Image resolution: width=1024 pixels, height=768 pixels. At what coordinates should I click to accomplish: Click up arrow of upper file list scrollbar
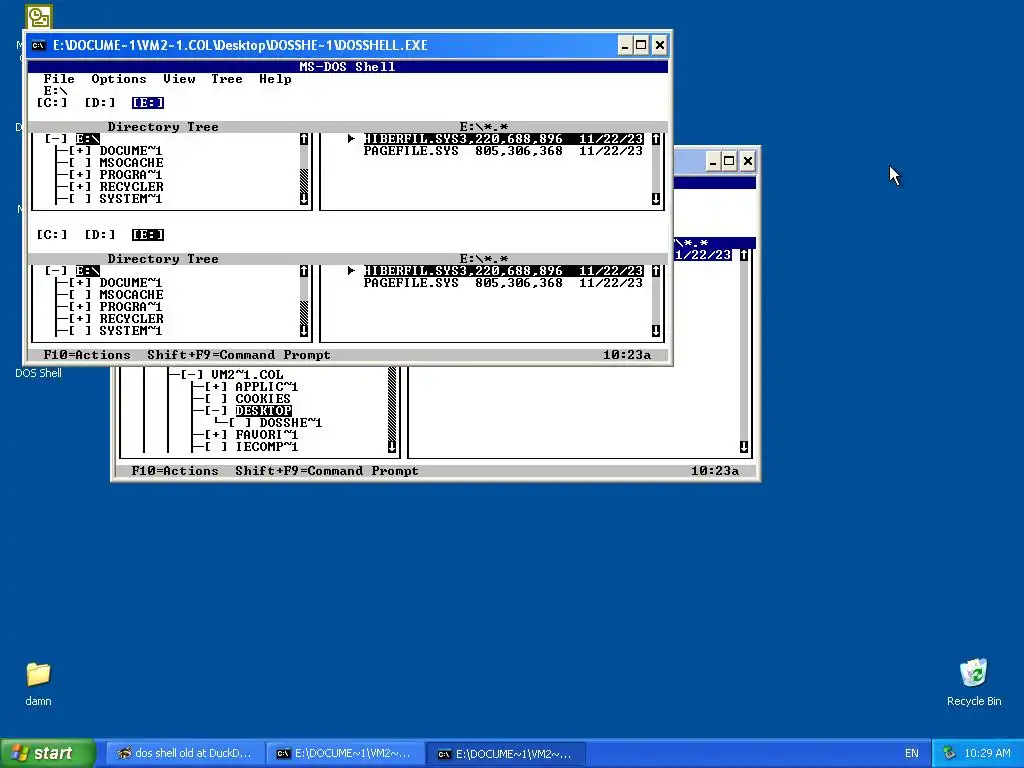(656, 139)
